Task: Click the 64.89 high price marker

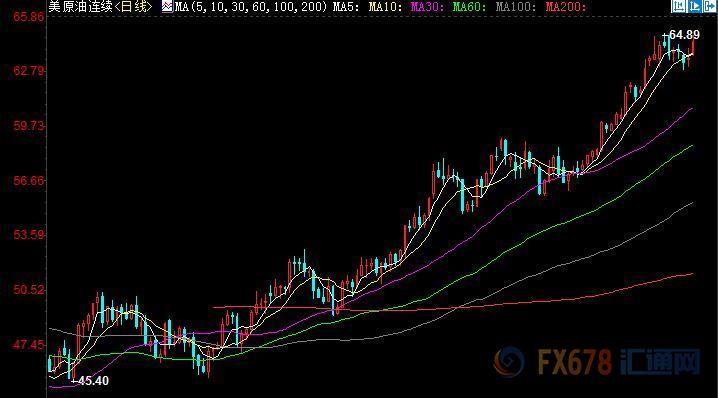Action: coord(684,35)
